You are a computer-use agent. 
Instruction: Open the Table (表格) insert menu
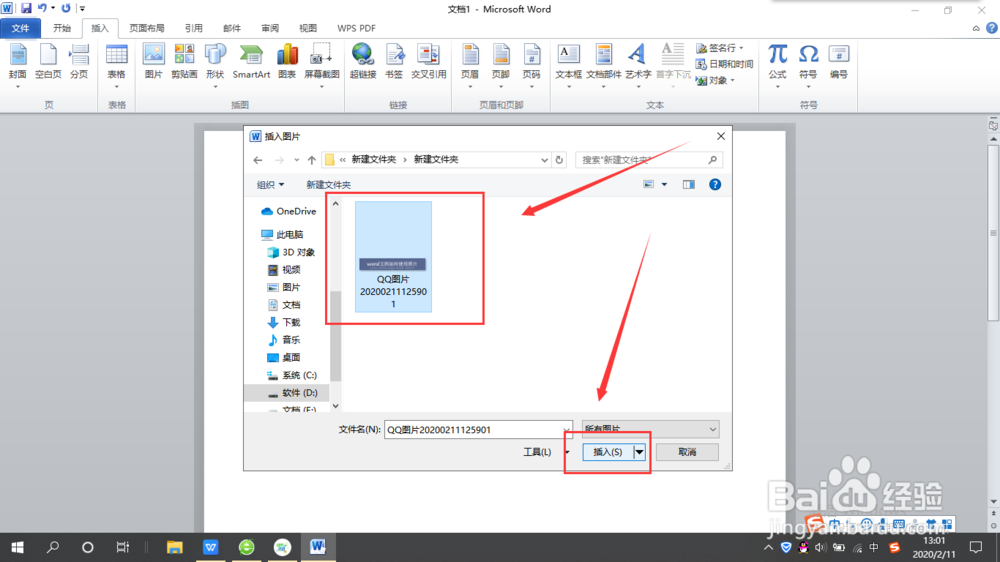[x=117, y=63]
